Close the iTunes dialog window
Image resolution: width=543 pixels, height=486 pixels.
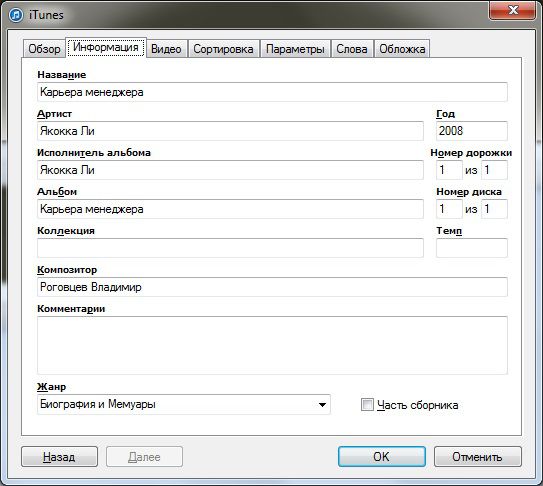[x=513, y=10]
